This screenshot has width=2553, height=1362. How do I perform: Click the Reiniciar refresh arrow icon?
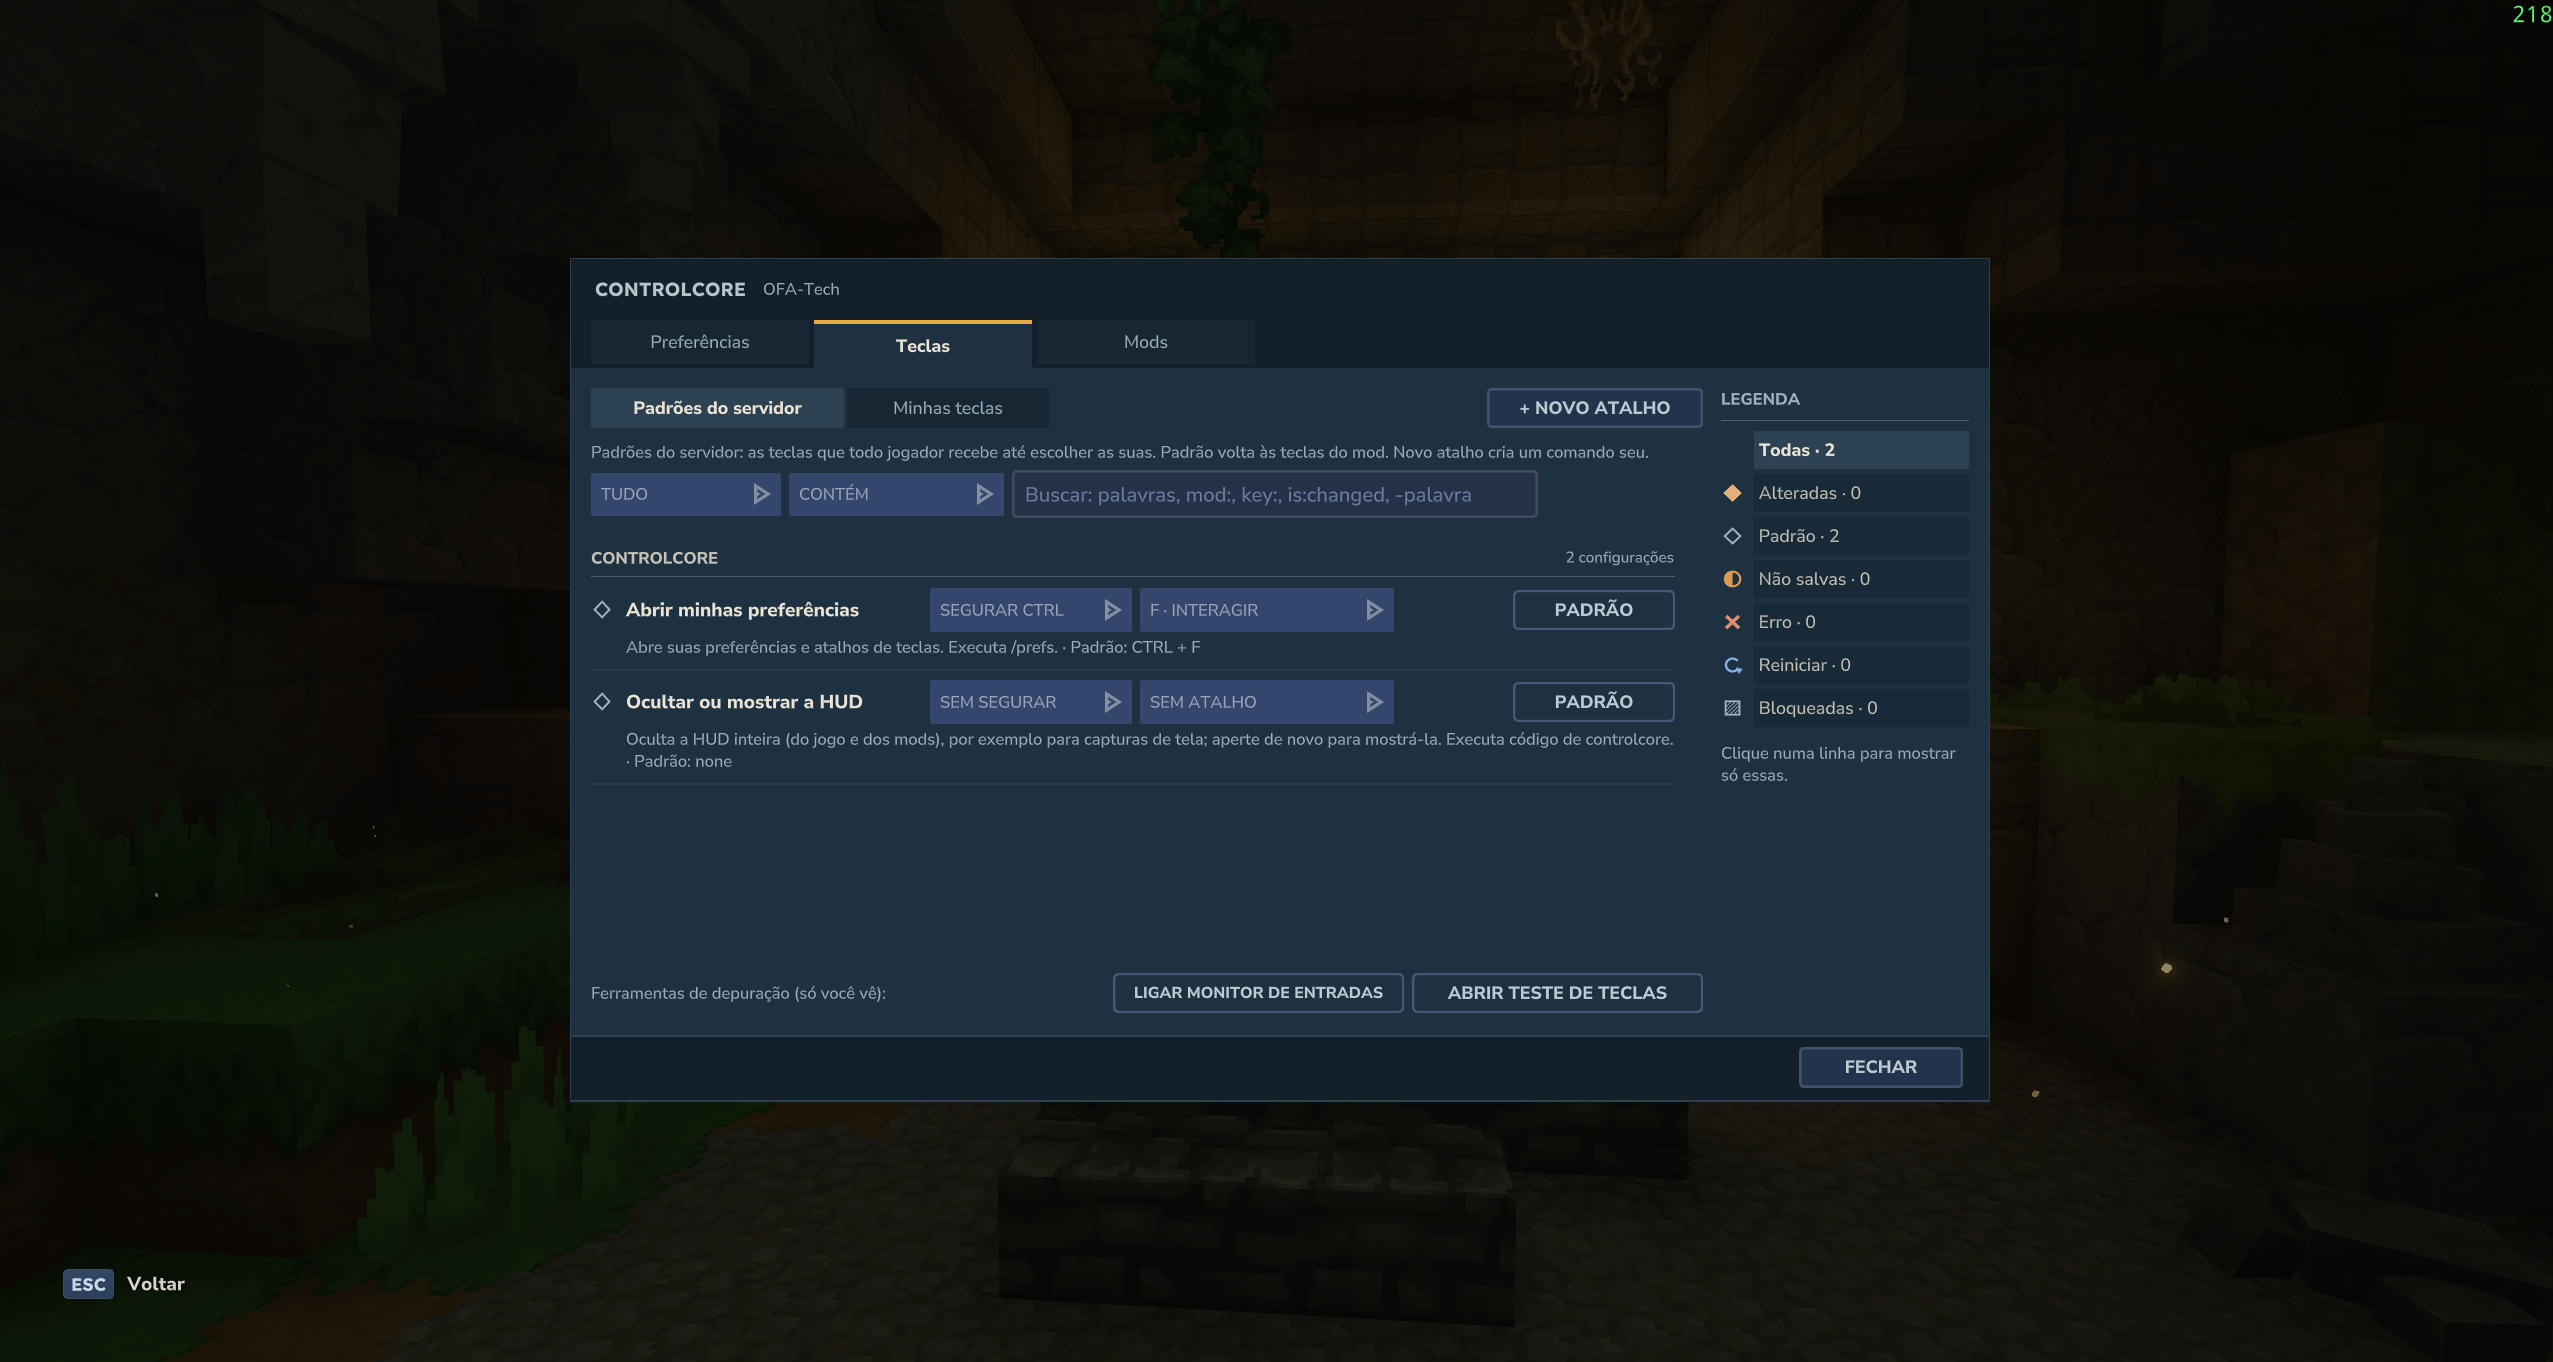point(1732,665)
